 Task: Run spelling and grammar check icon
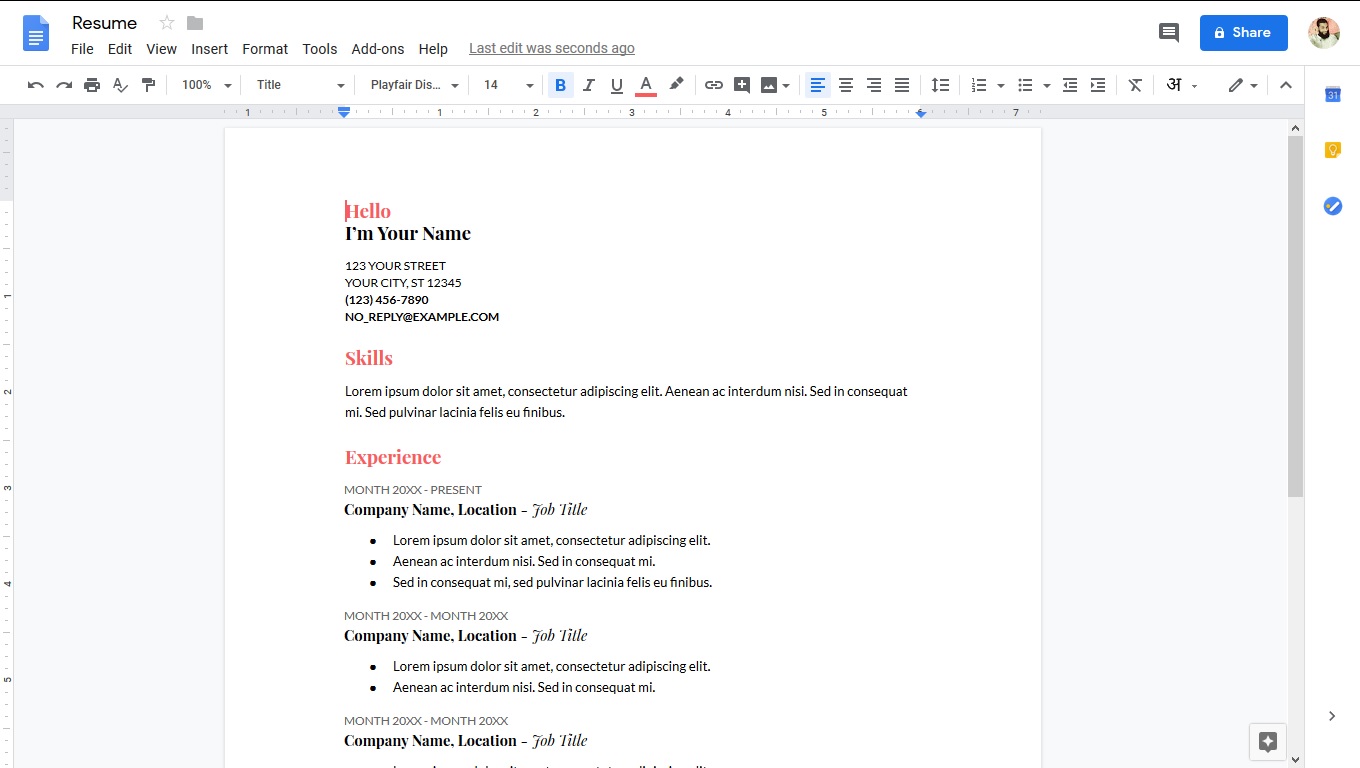[120, 85]
